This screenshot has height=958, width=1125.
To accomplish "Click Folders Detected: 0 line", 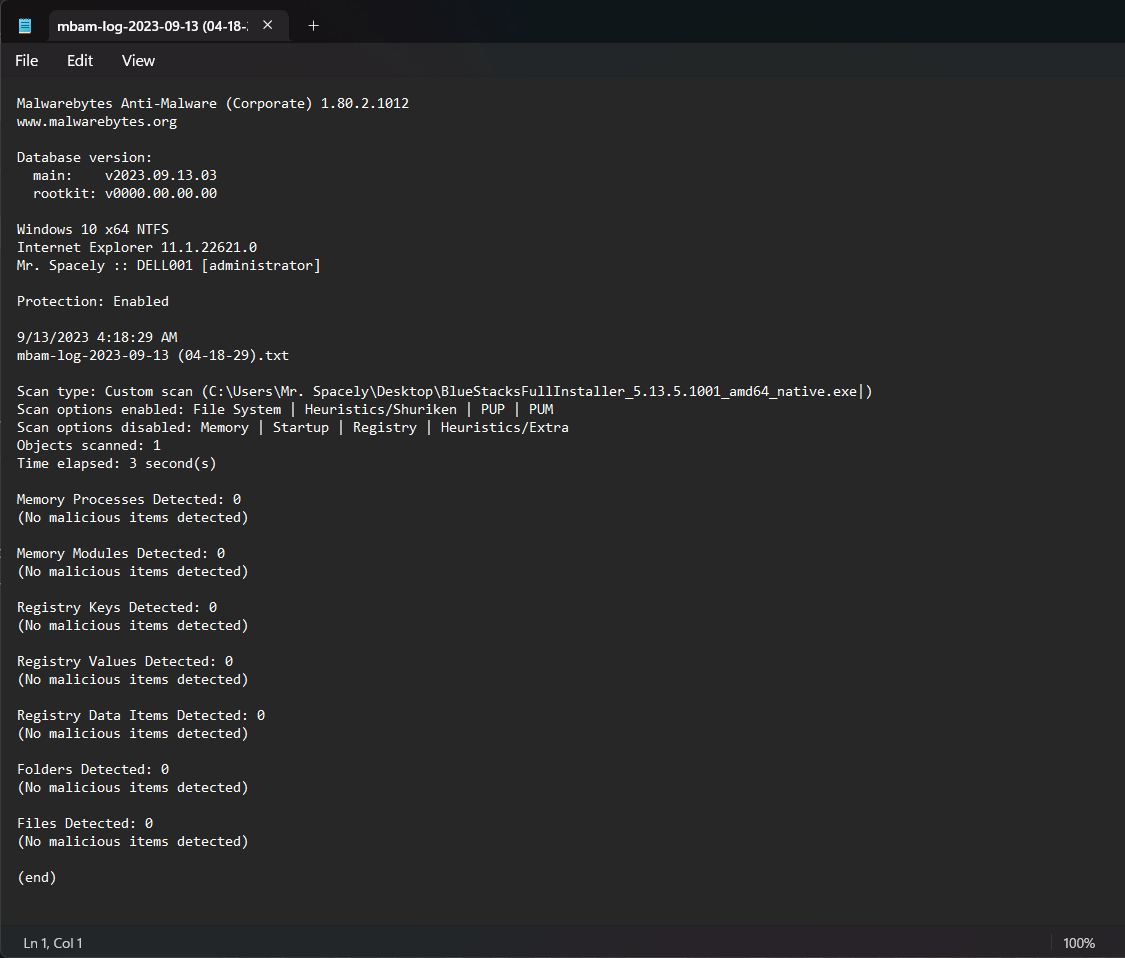I will (x=93, y=769).
